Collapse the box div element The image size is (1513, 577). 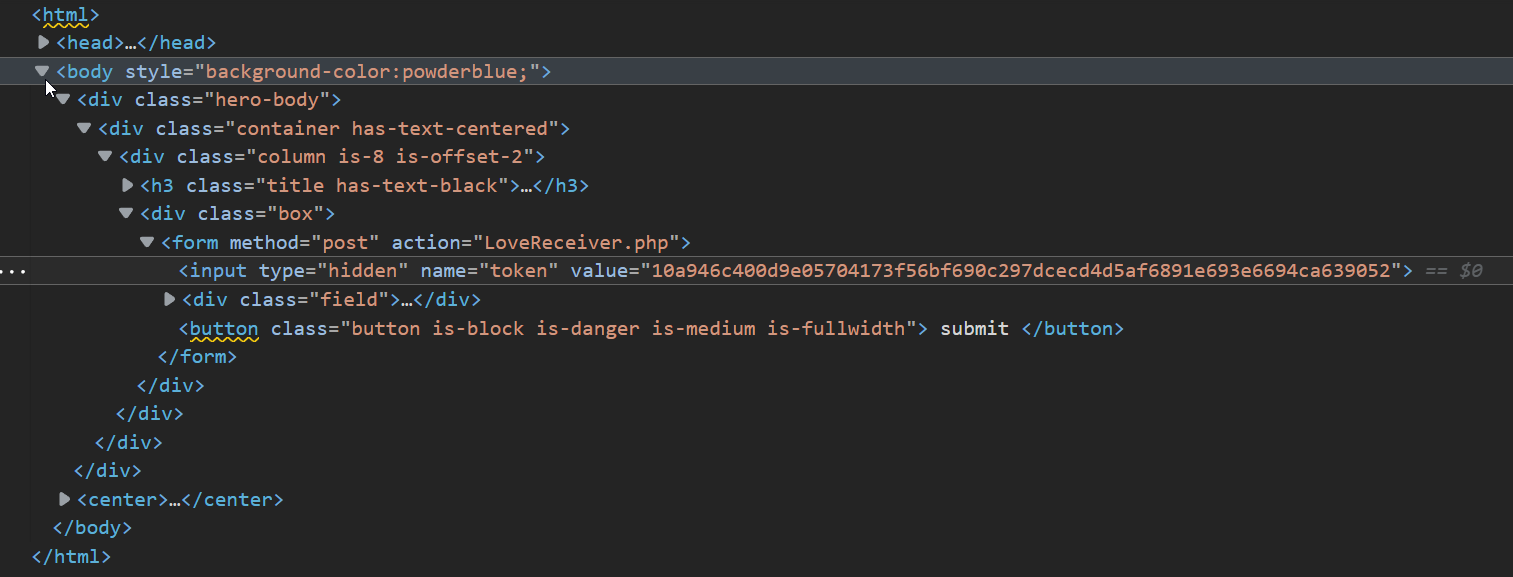tap(126, 213)
